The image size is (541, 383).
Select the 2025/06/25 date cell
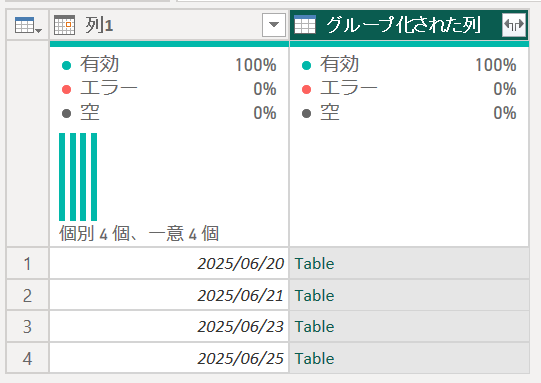169,358
